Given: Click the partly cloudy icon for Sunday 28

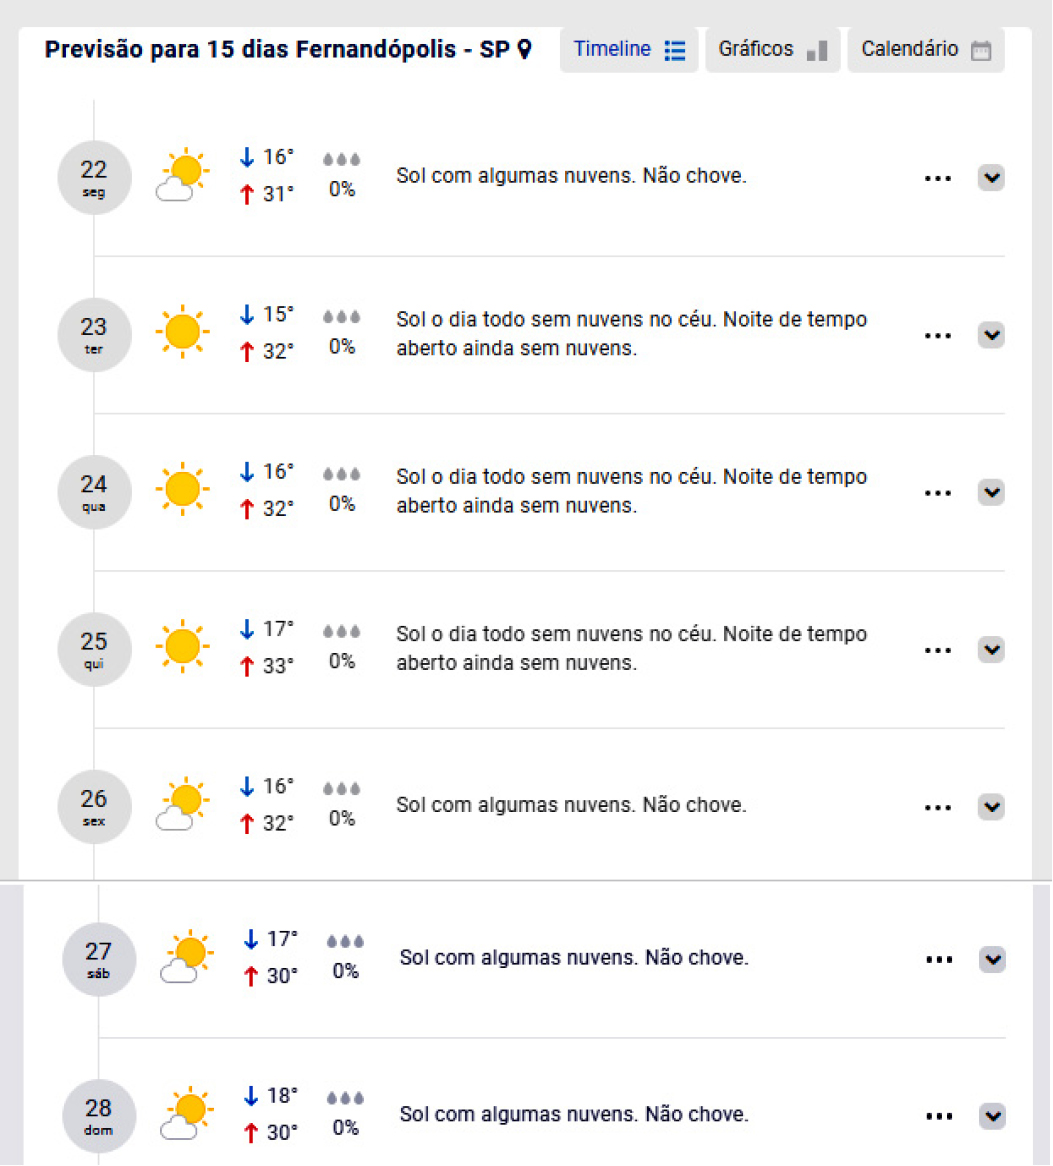Looking at the screenshot, I should [x=185, y=1114].
